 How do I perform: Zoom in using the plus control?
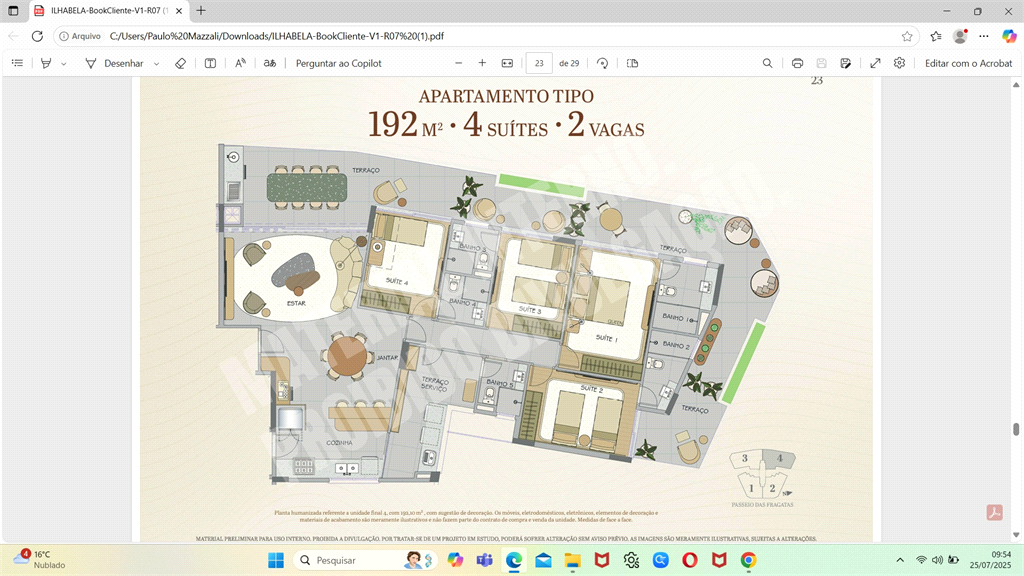click(481, 62)
